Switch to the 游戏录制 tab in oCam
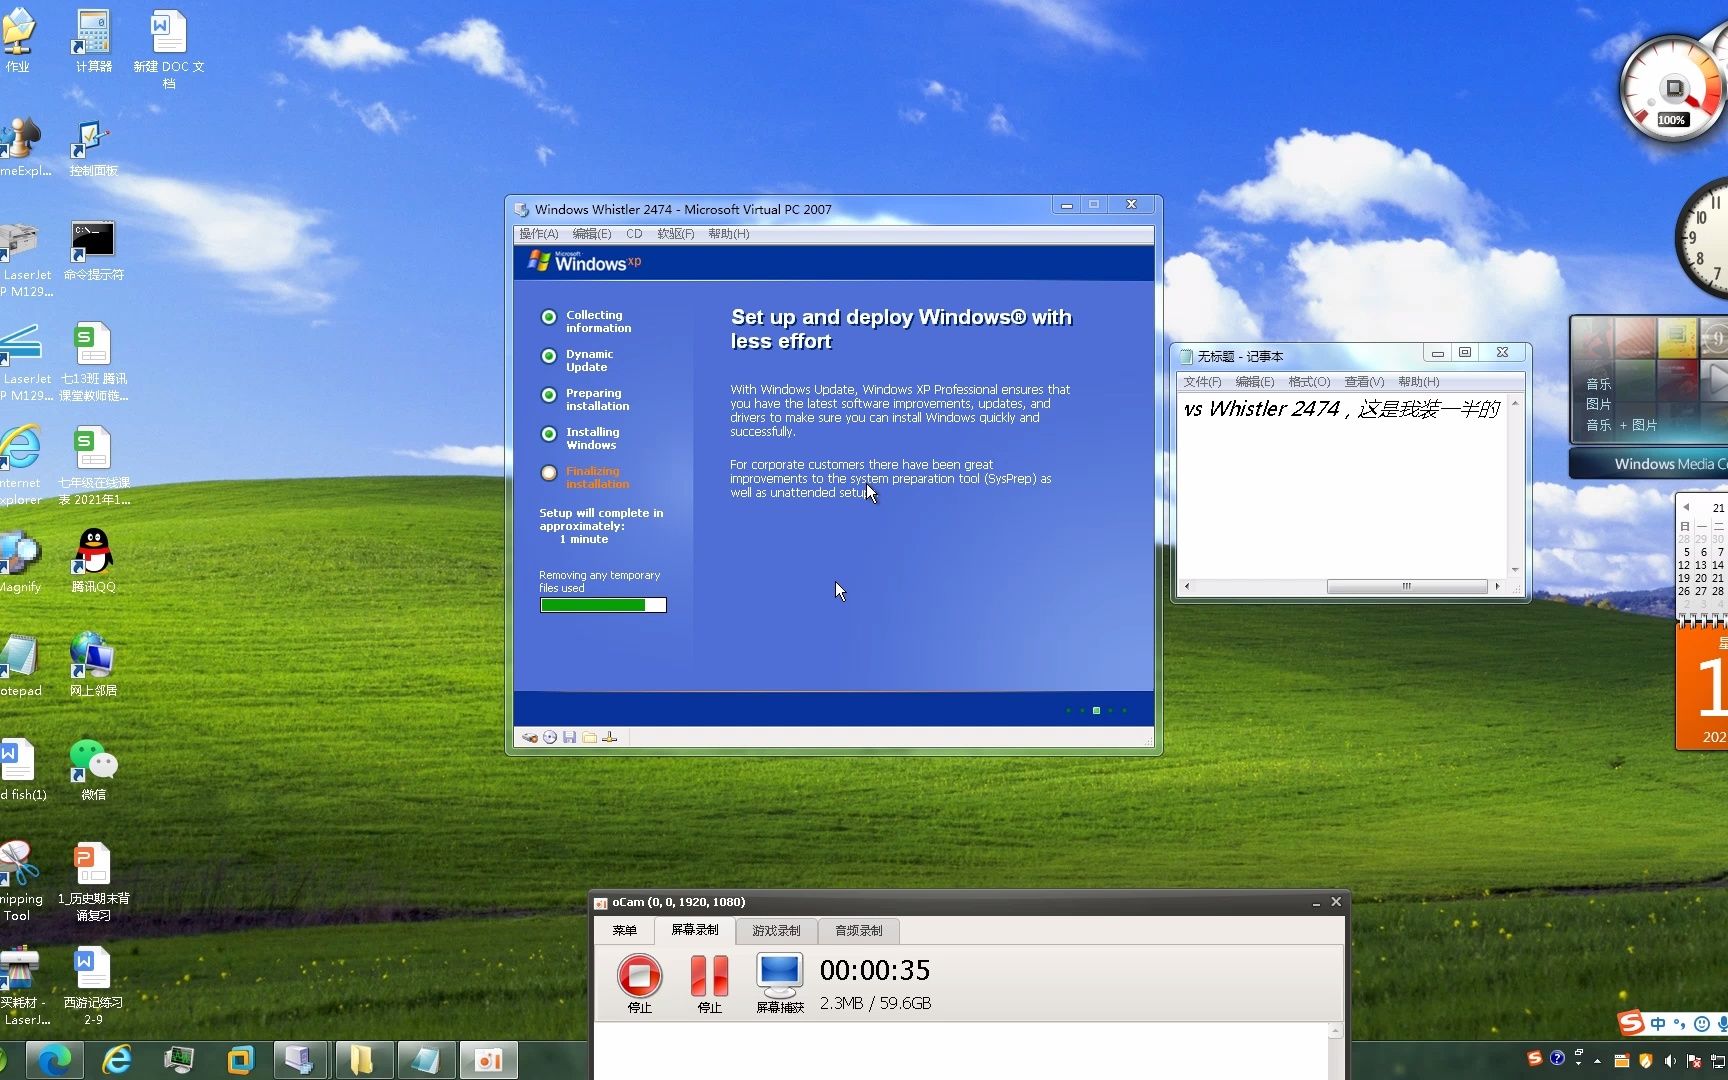 point(777,930)
